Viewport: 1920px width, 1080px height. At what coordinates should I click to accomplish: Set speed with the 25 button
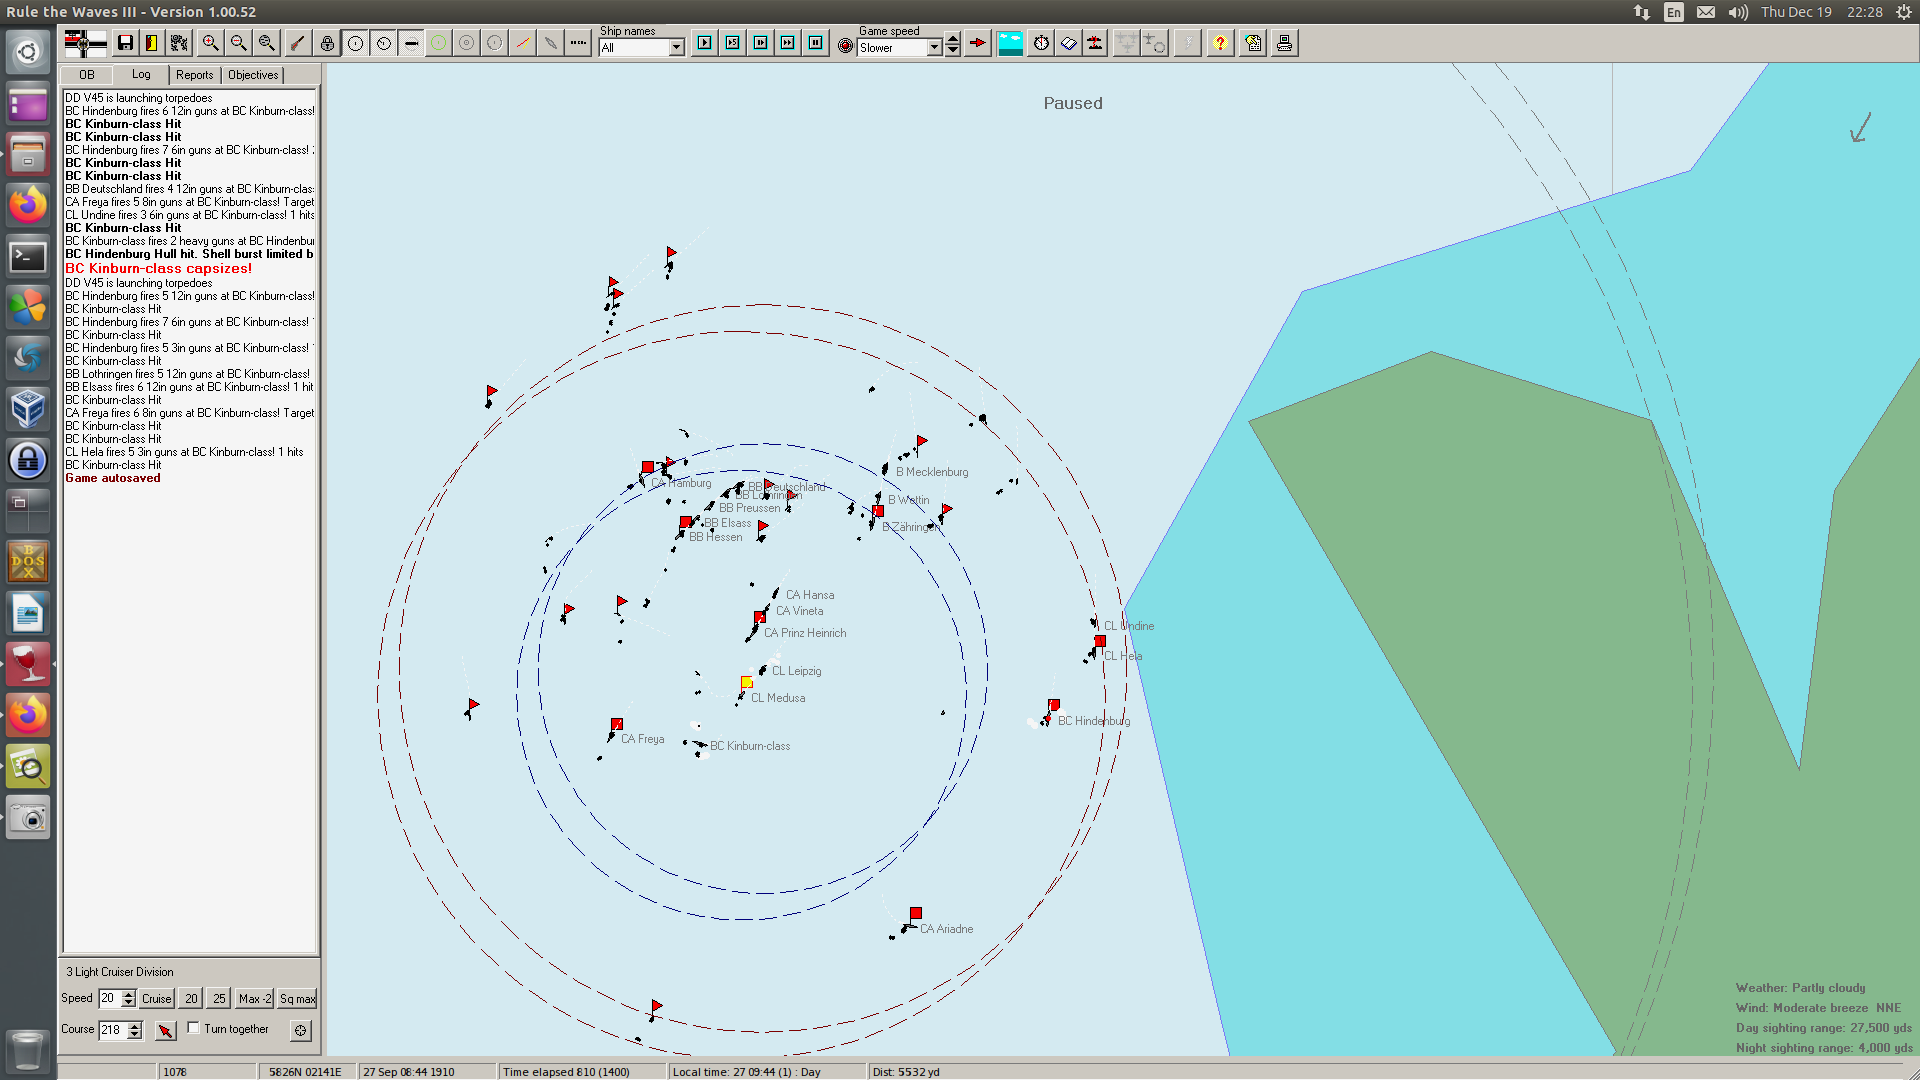pos(219,998)
